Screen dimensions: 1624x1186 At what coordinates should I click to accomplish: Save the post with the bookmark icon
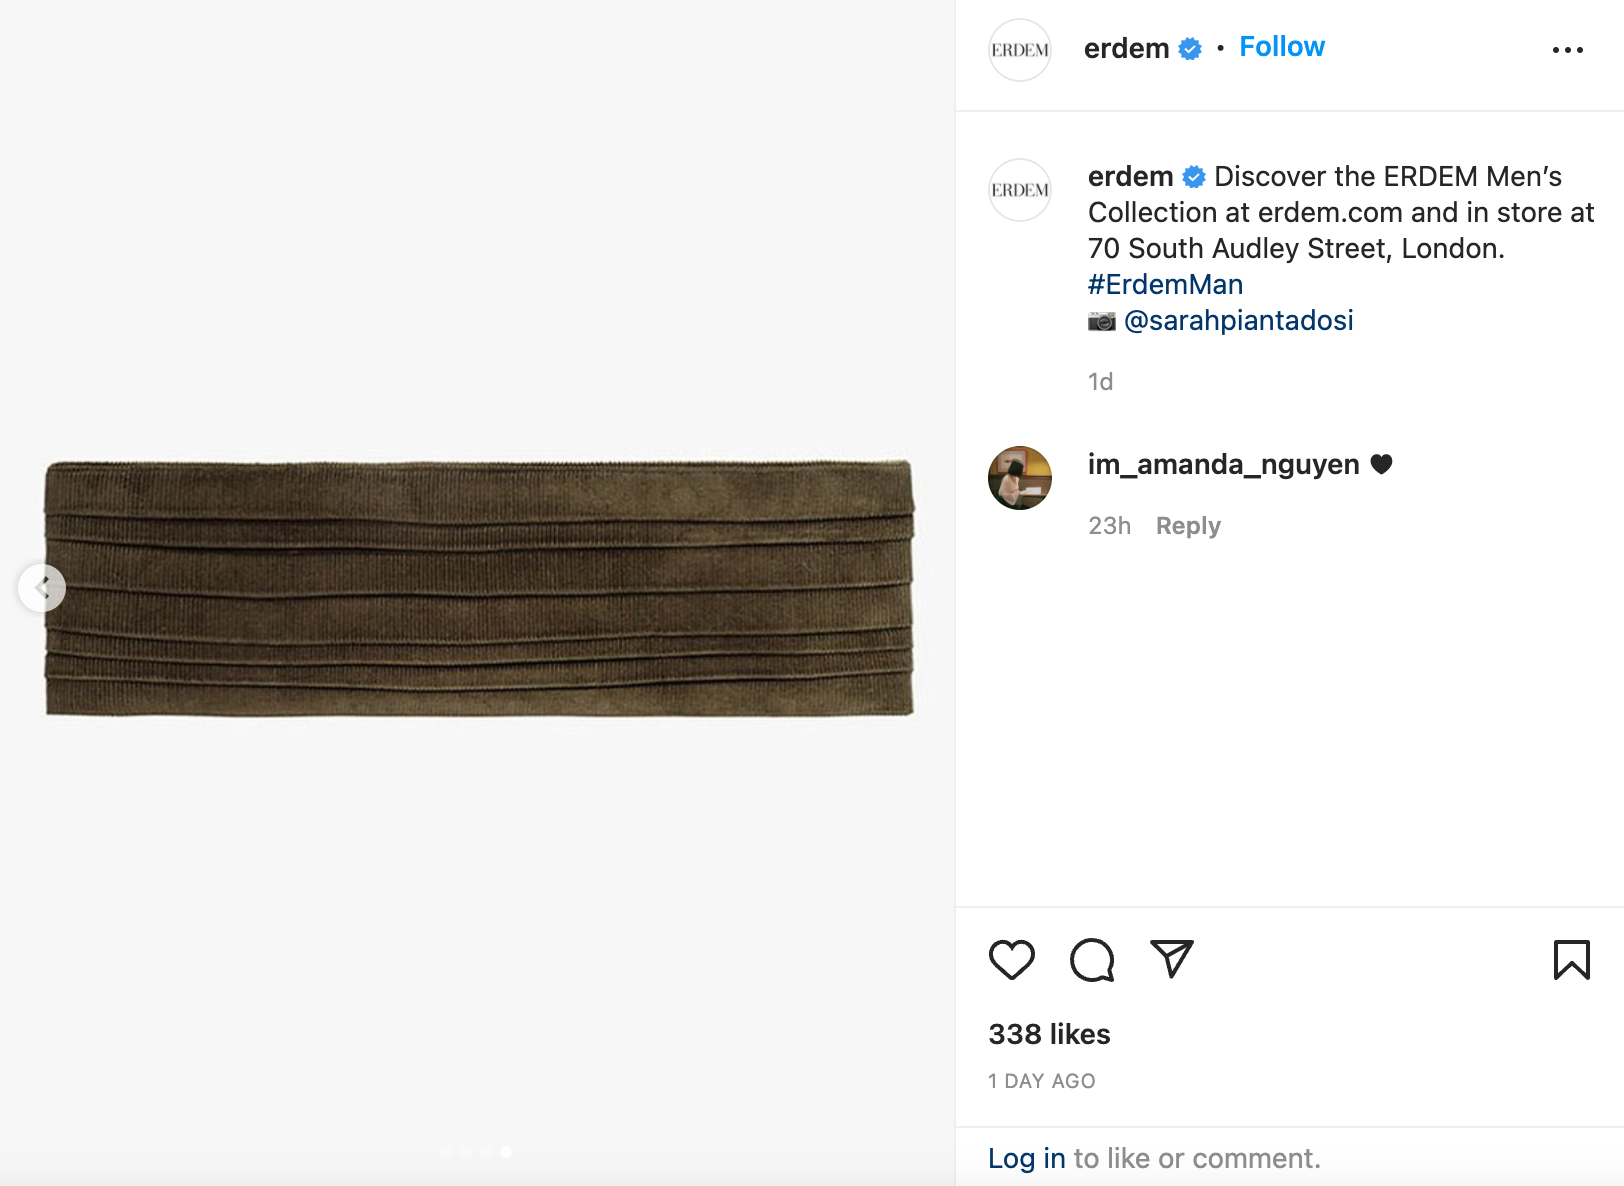(x=1571, y=960)
